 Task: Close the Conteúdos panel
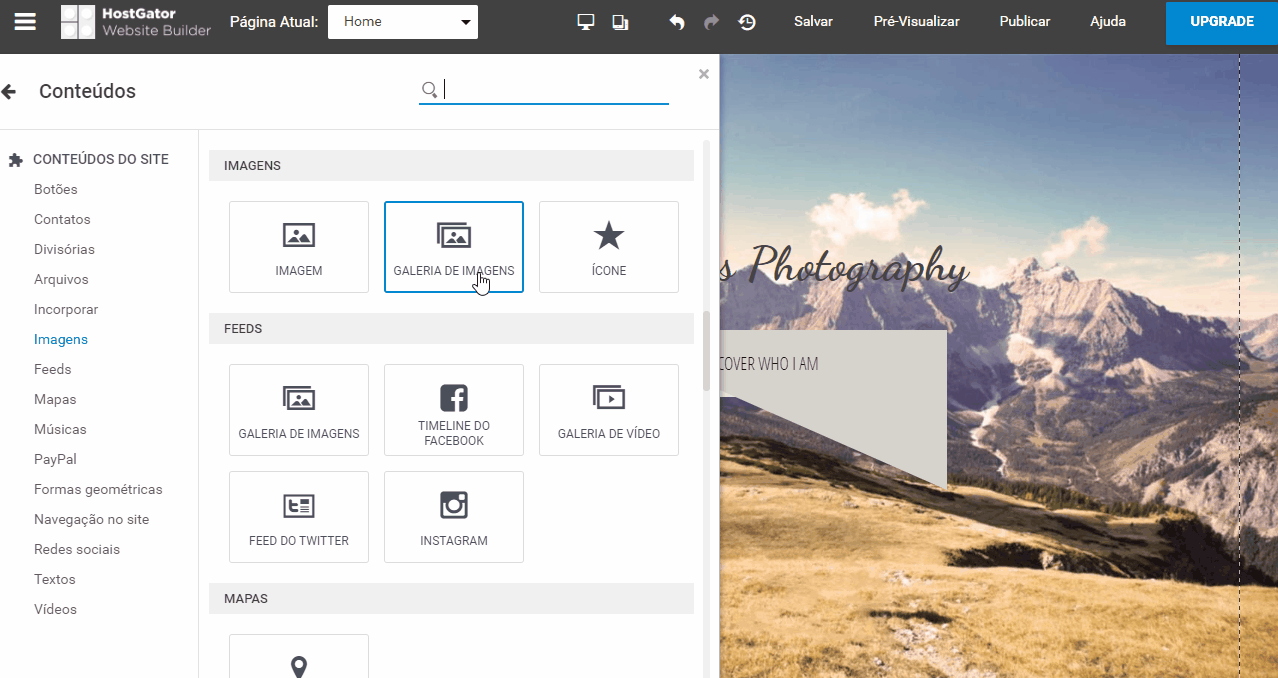(704, 73)
